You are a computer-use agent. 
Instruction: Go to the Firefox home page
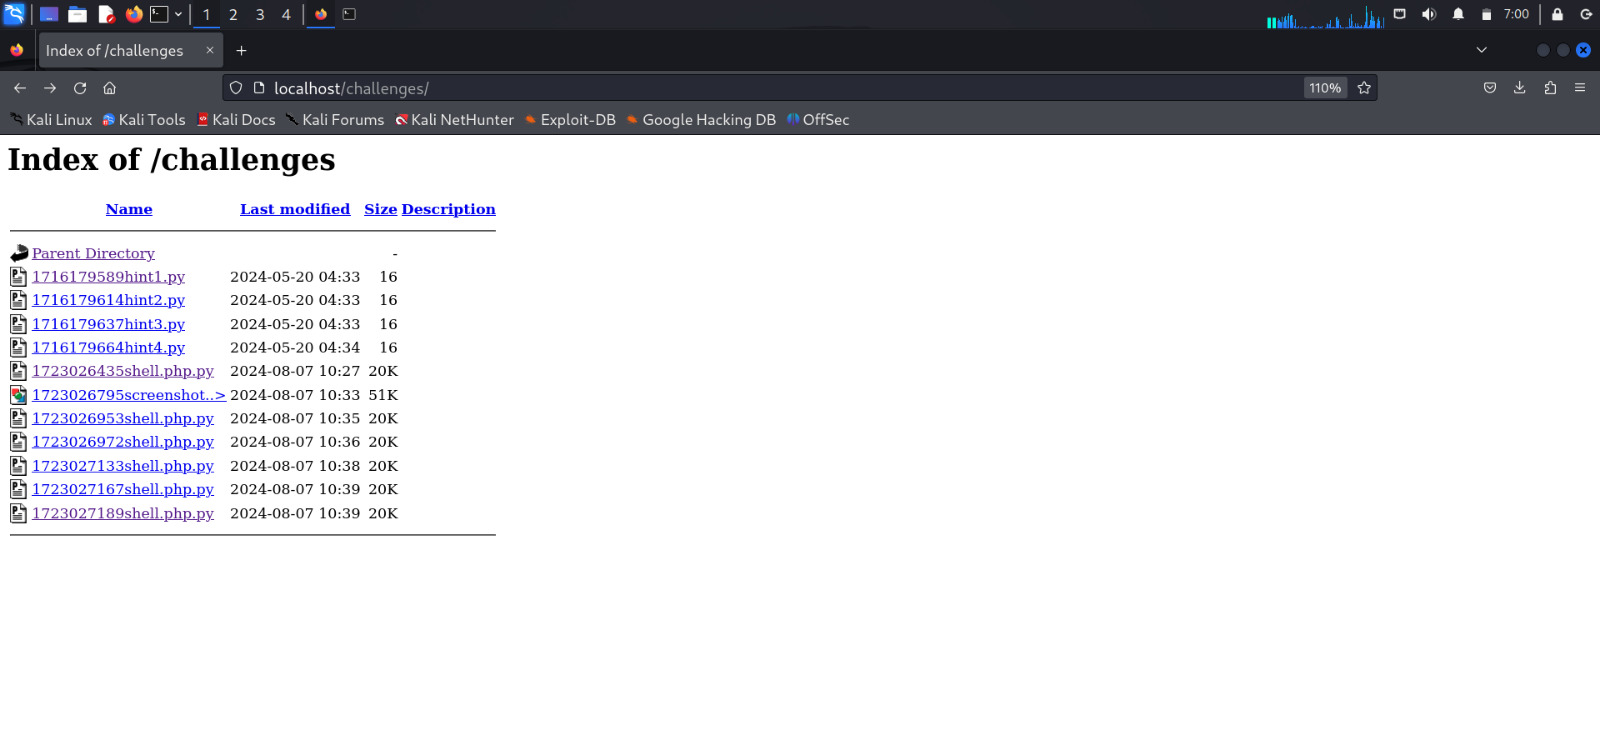pos(110,88)
